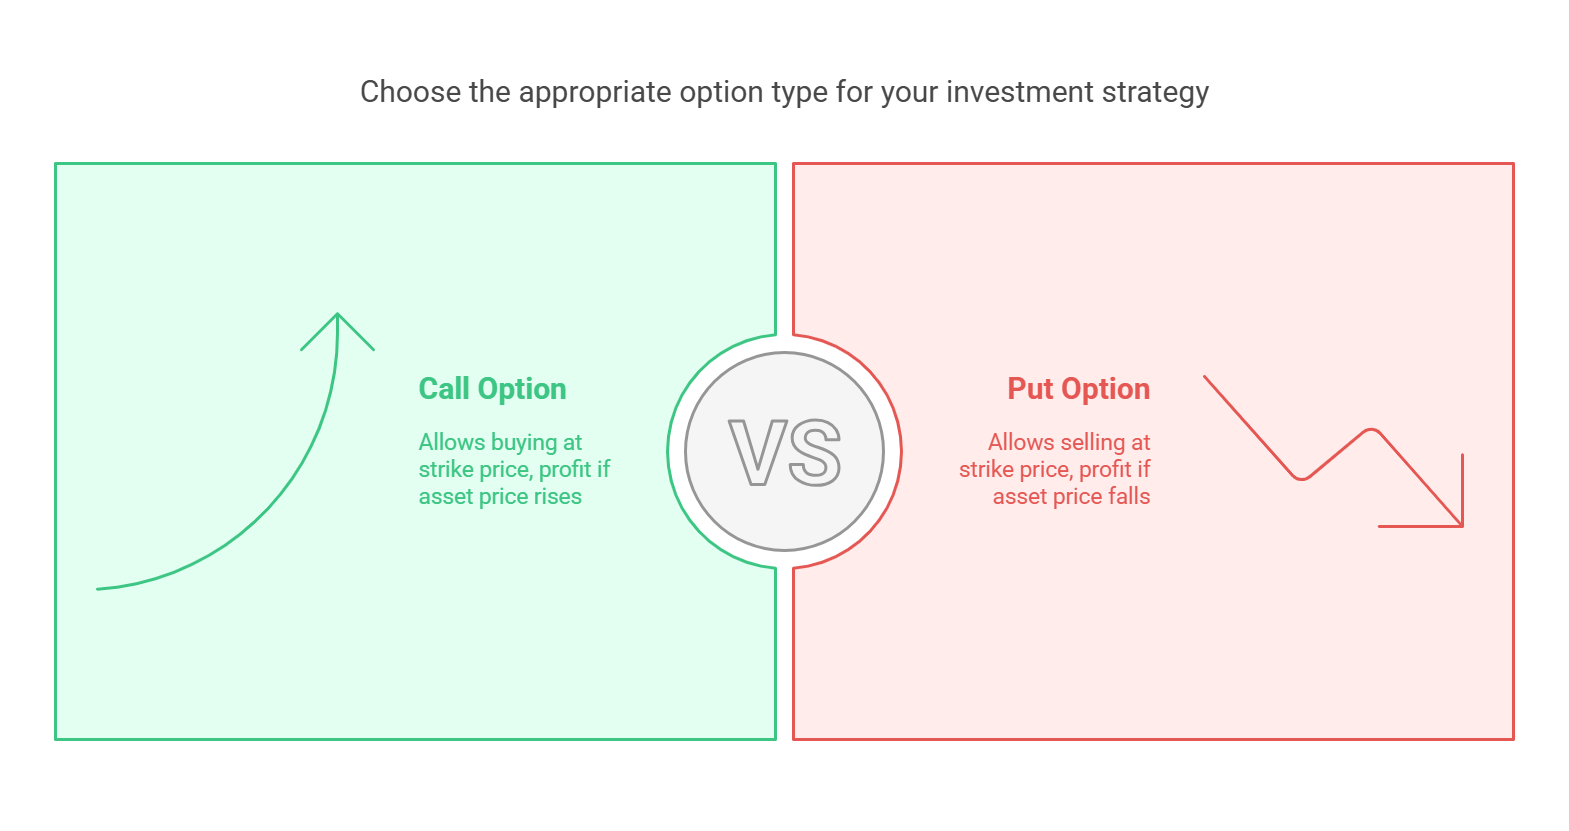Click the 'Allows buying at' text line
The width and height of the screenshot is (1569, 831).
(500, 442)
